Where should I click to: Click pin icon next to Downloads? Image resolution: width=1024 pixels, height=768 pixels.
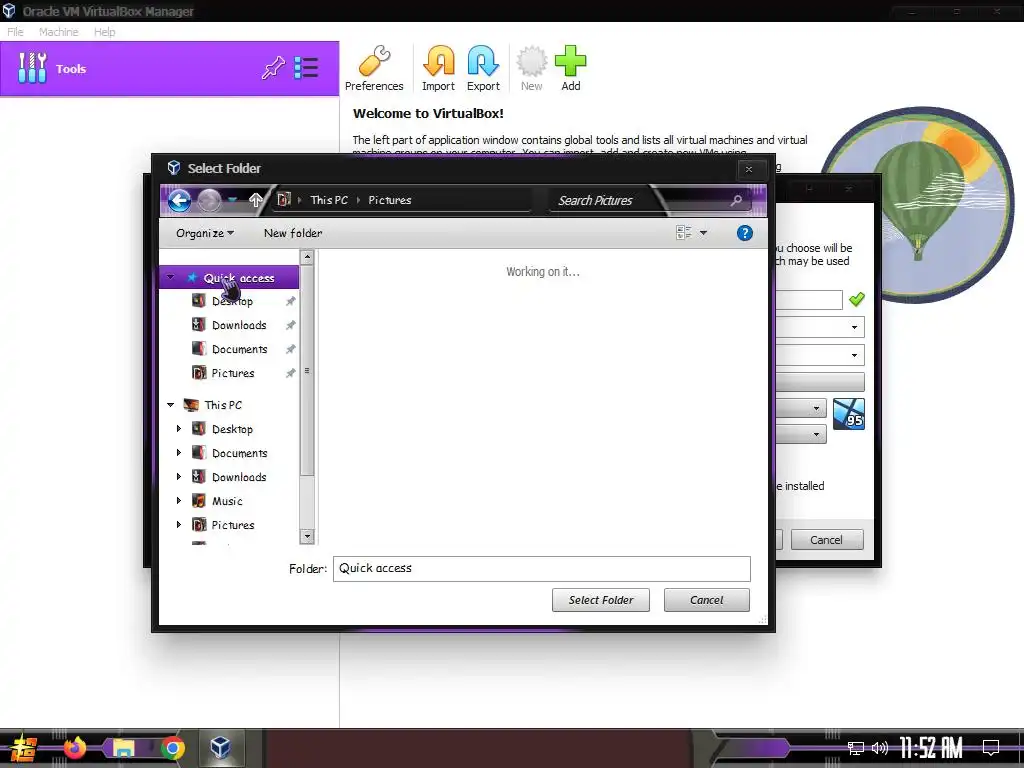click(291, 325)
